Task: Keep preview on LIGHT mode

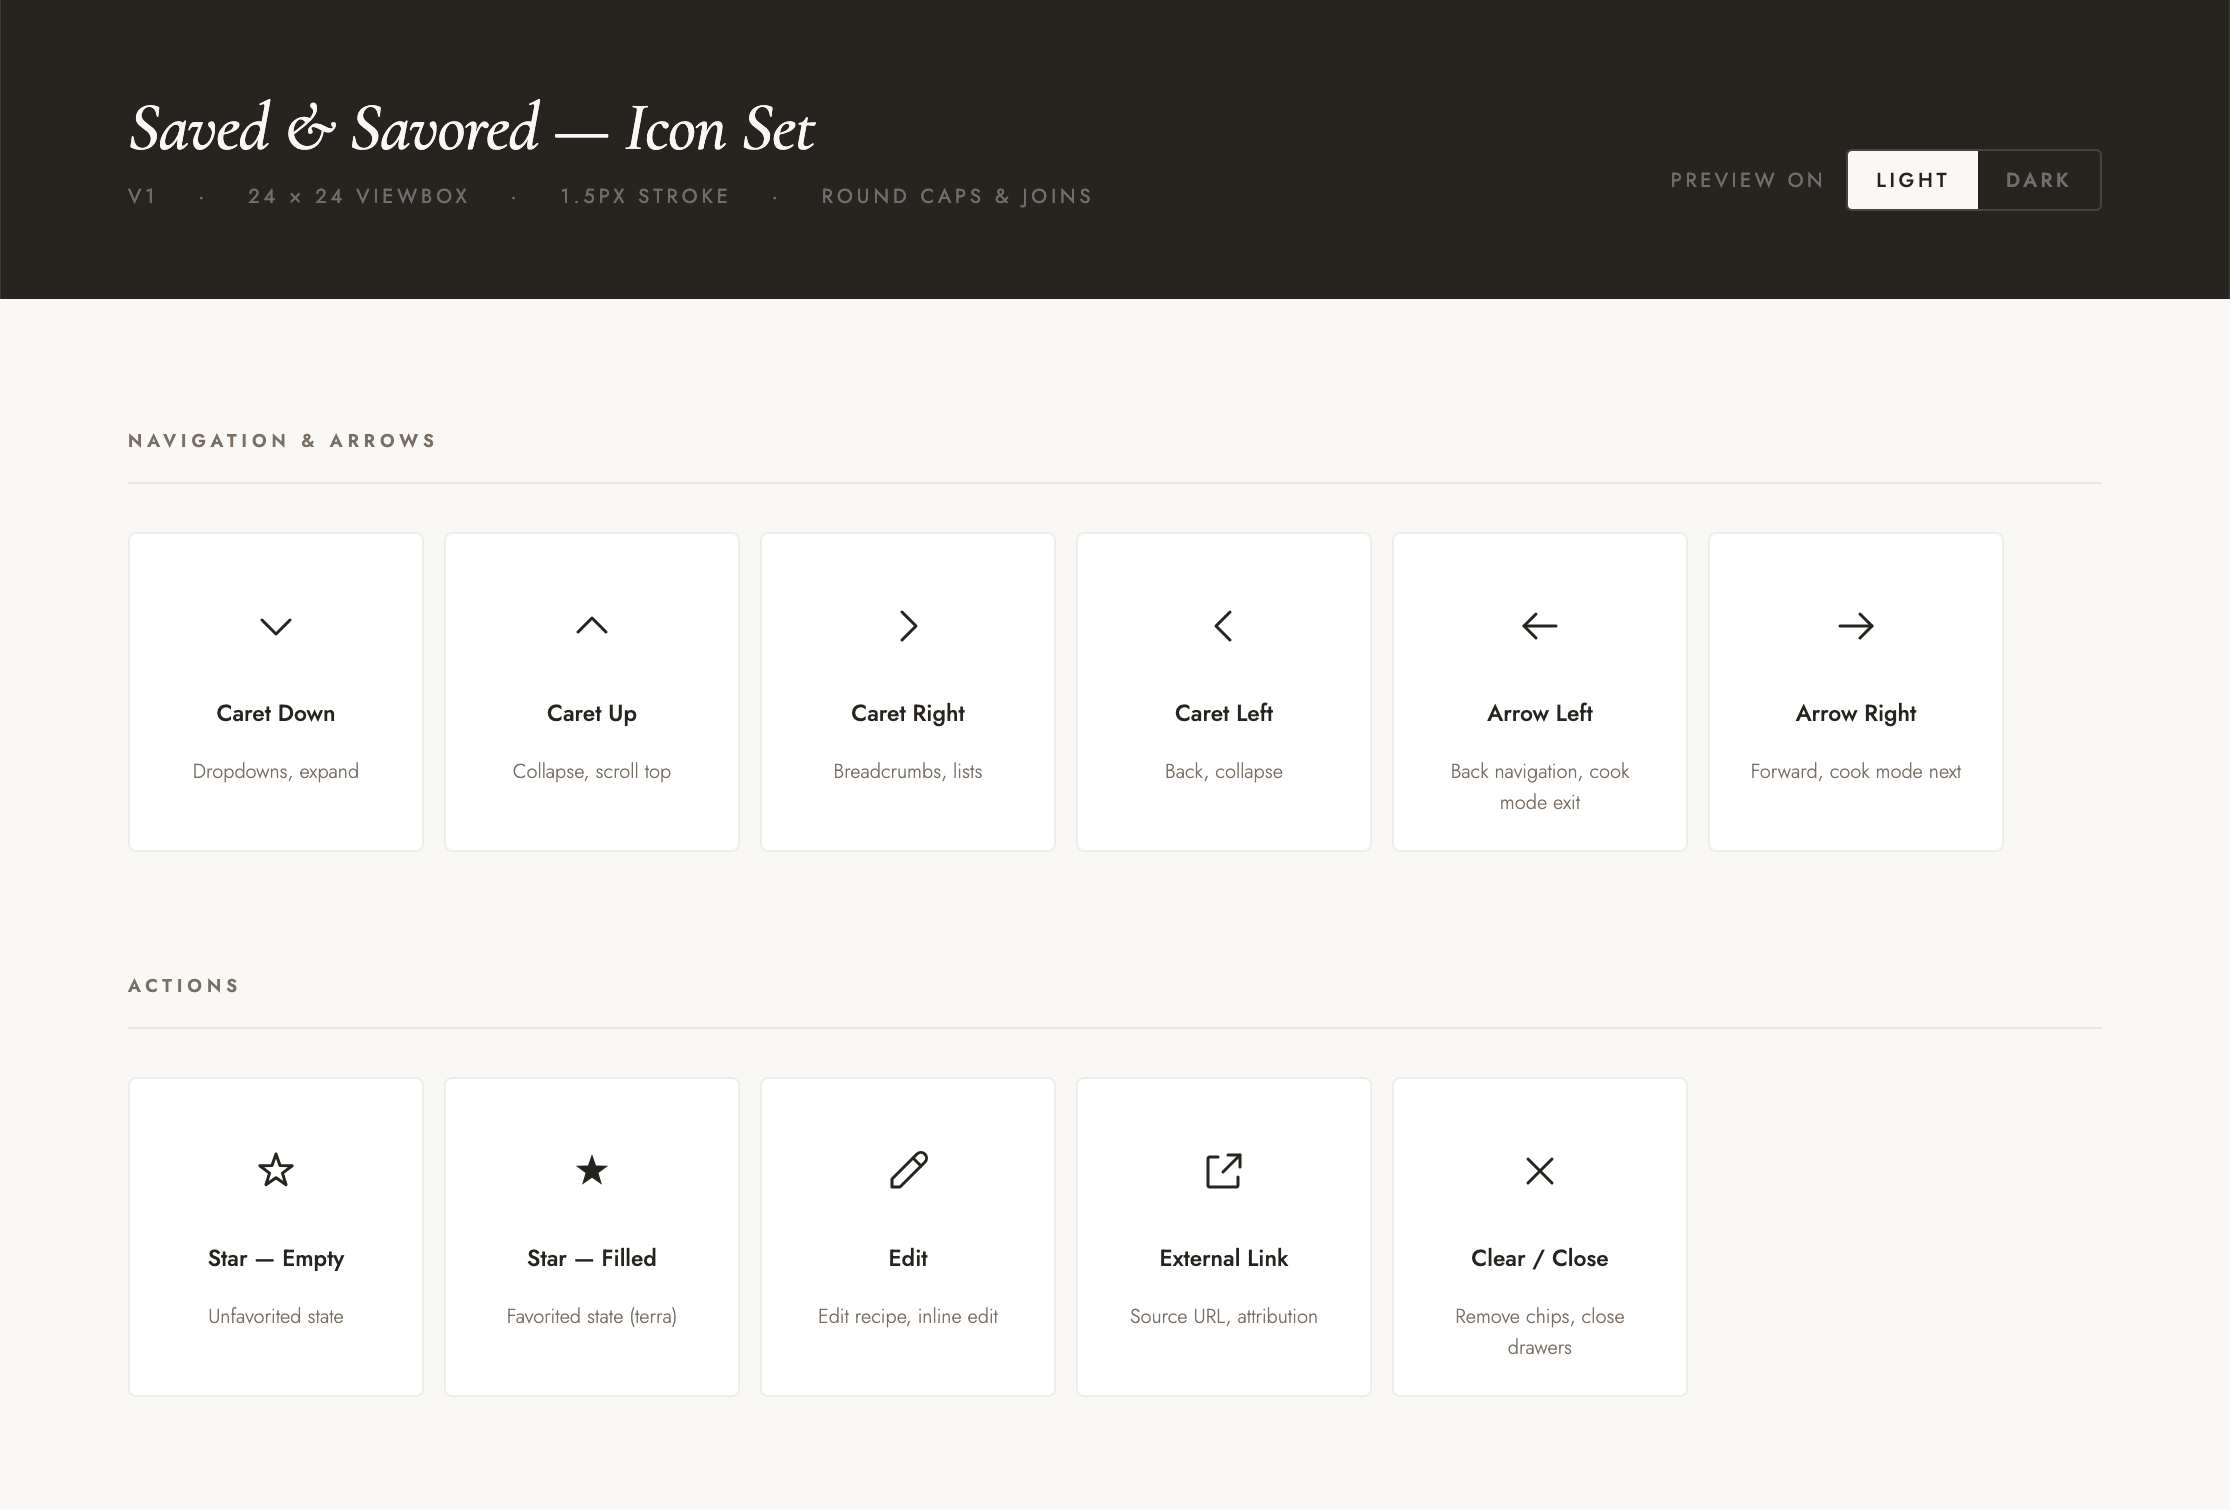Action: [x=1912, y=179]
